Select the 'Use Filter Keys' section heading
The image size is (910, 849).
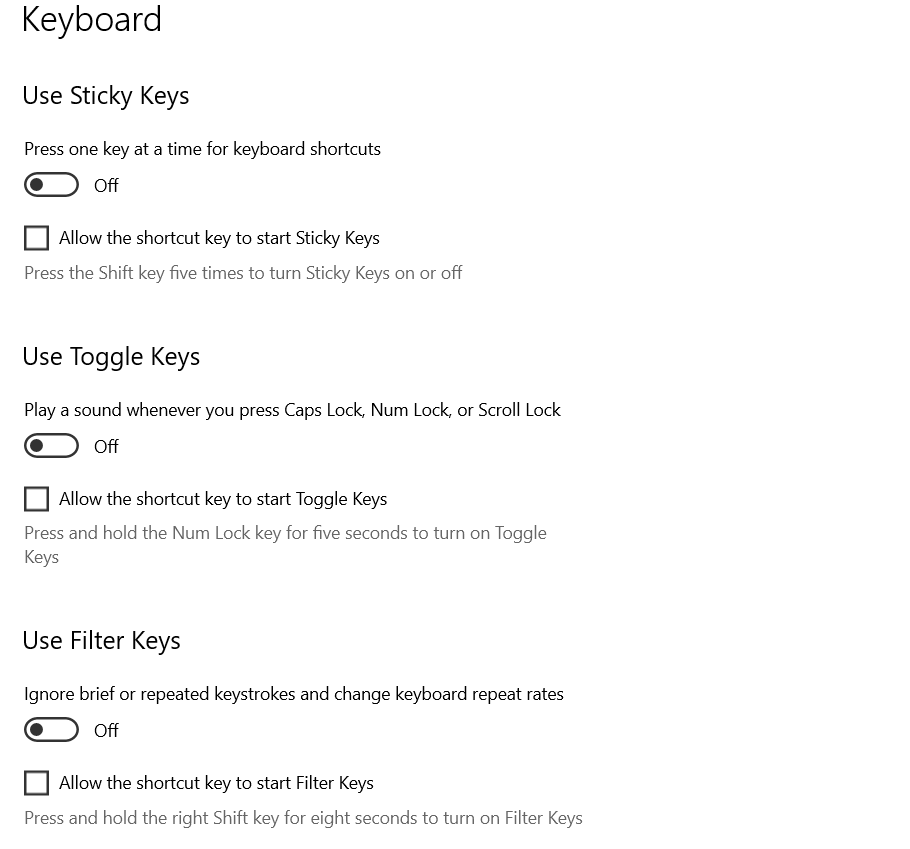tap(101, 640)
